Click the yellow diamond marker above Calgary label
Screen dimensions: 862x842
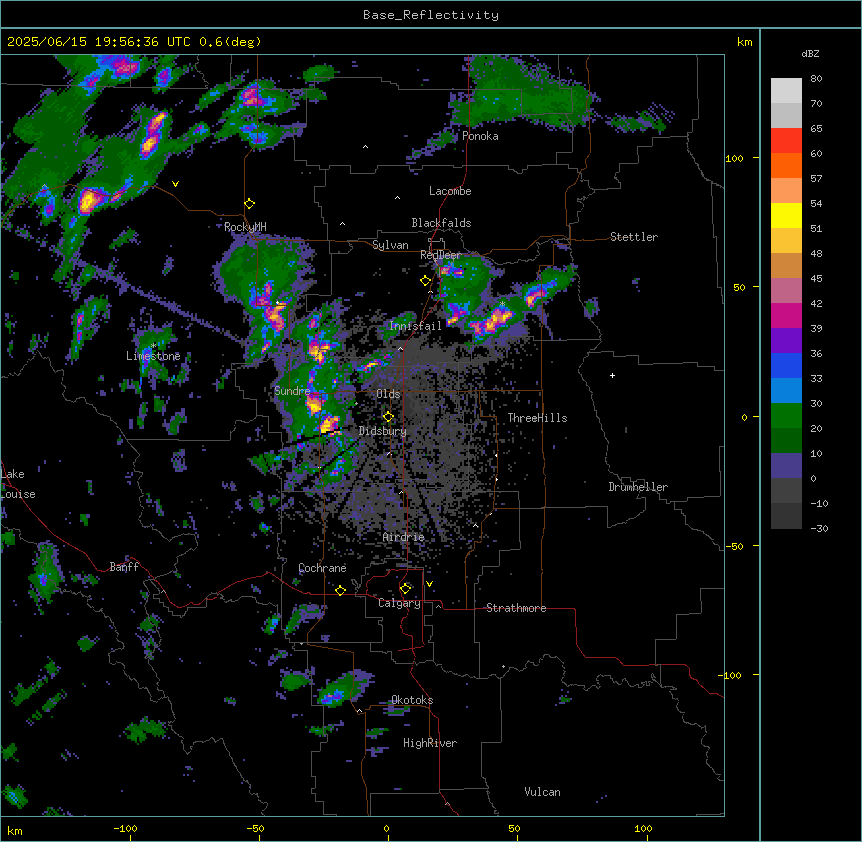pyautogui.click(x=405, y=589)
